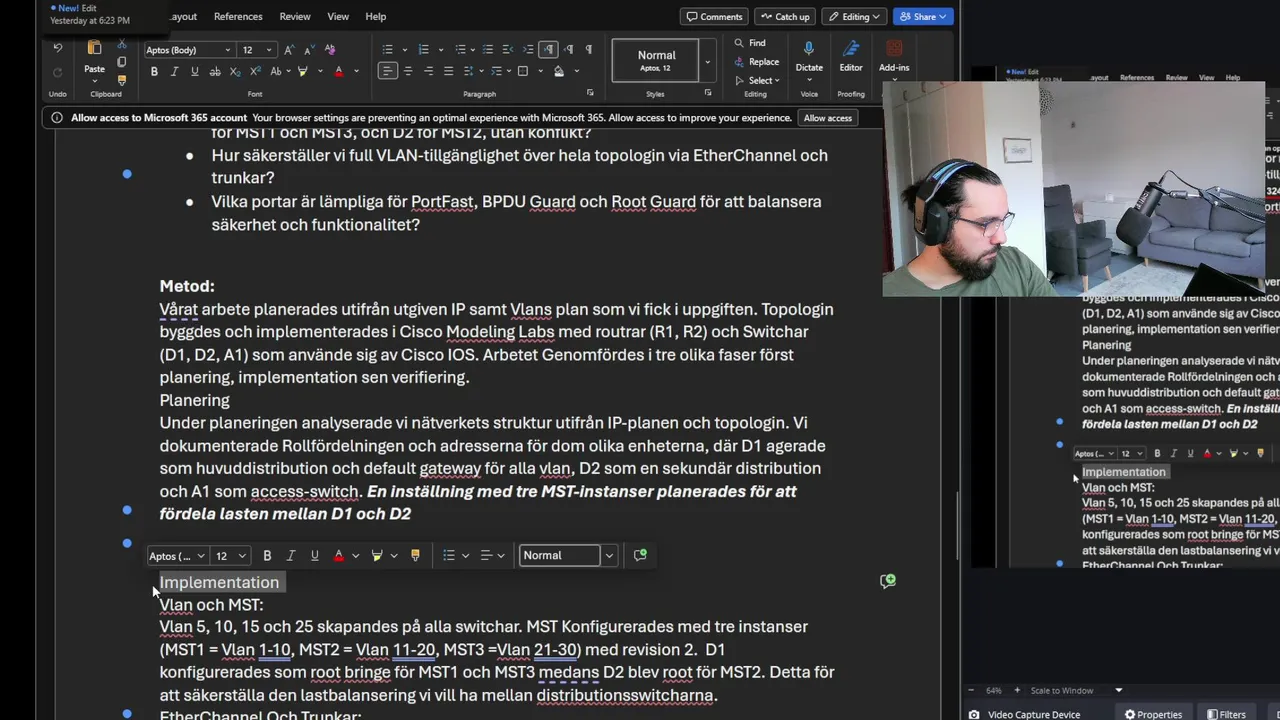Open the View tab

click(x=338, y=16)
